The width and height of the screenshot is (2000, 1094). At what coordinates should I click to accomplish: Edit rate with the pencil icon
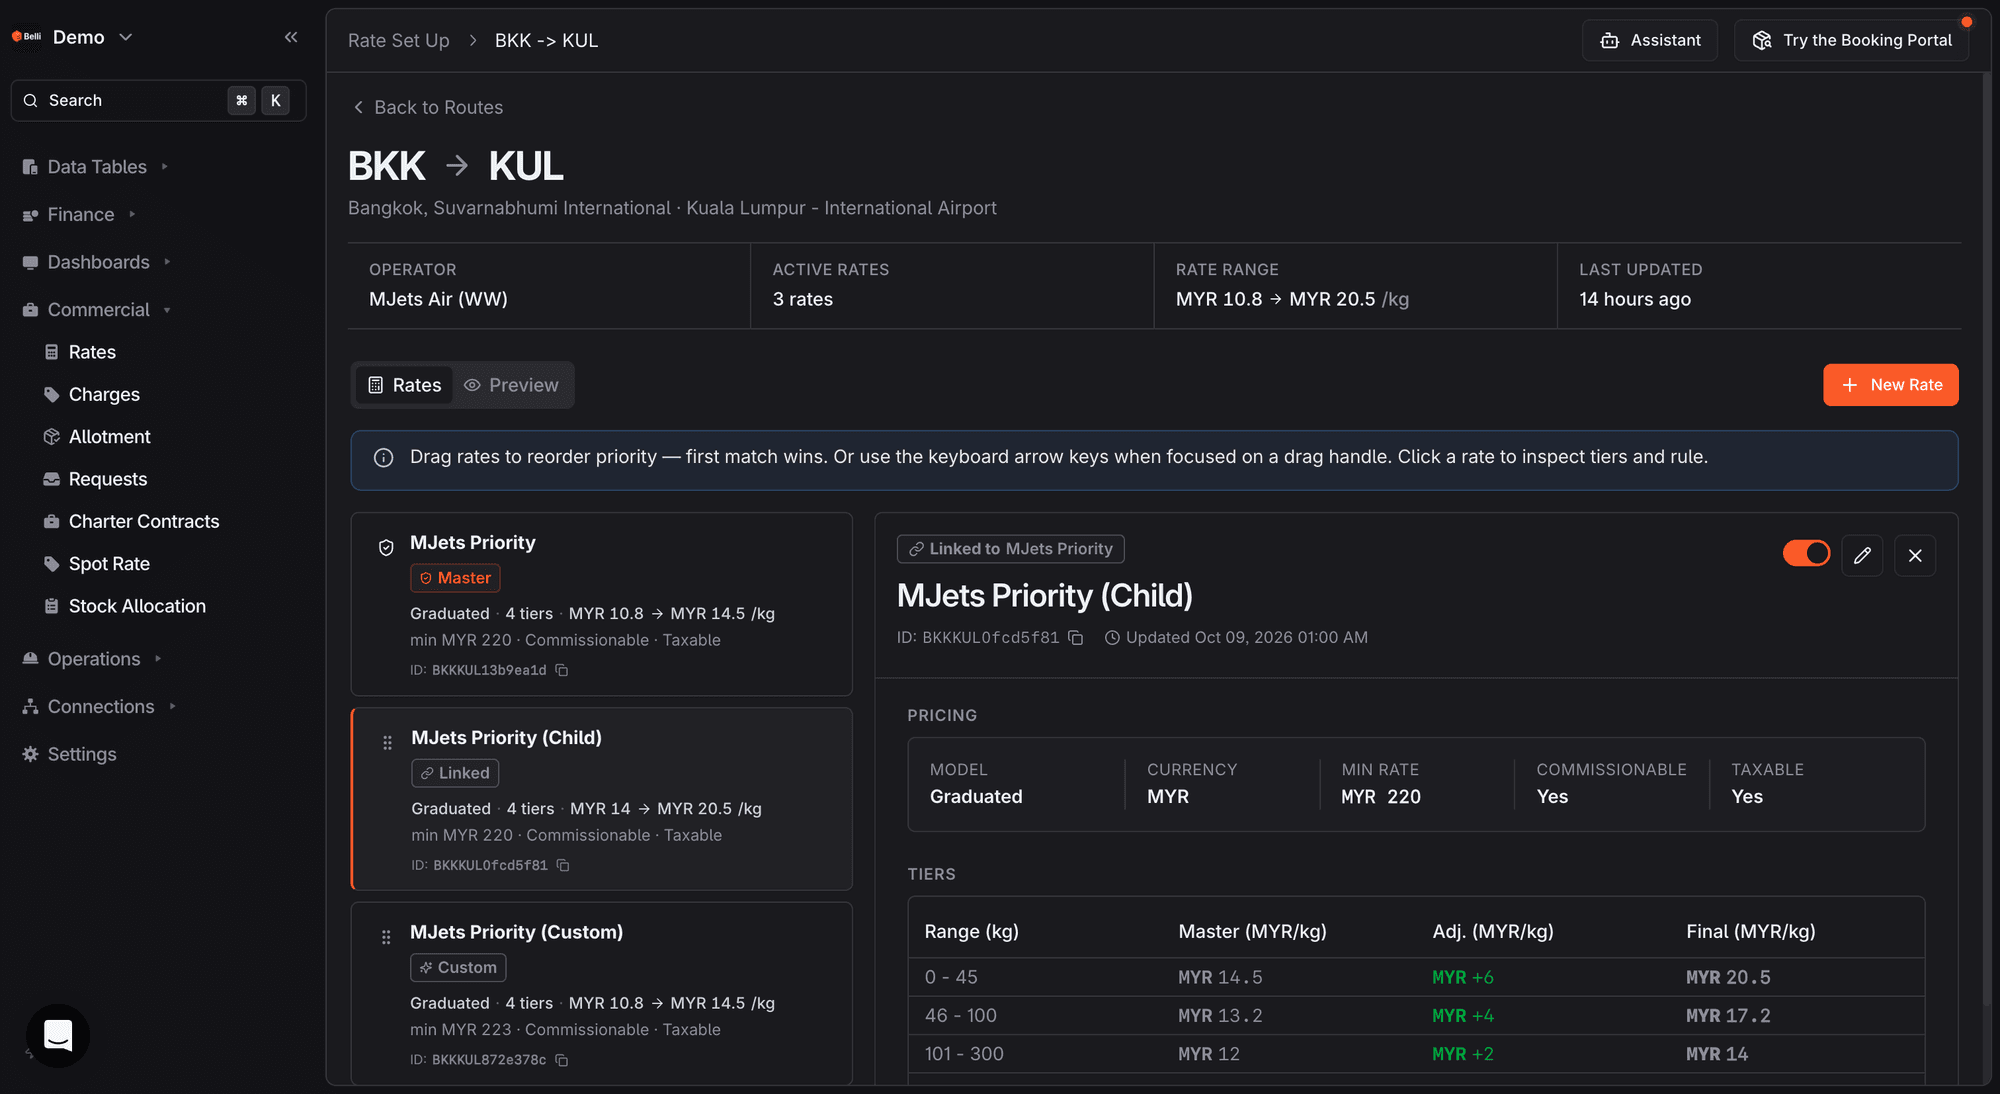point(1862,555)
